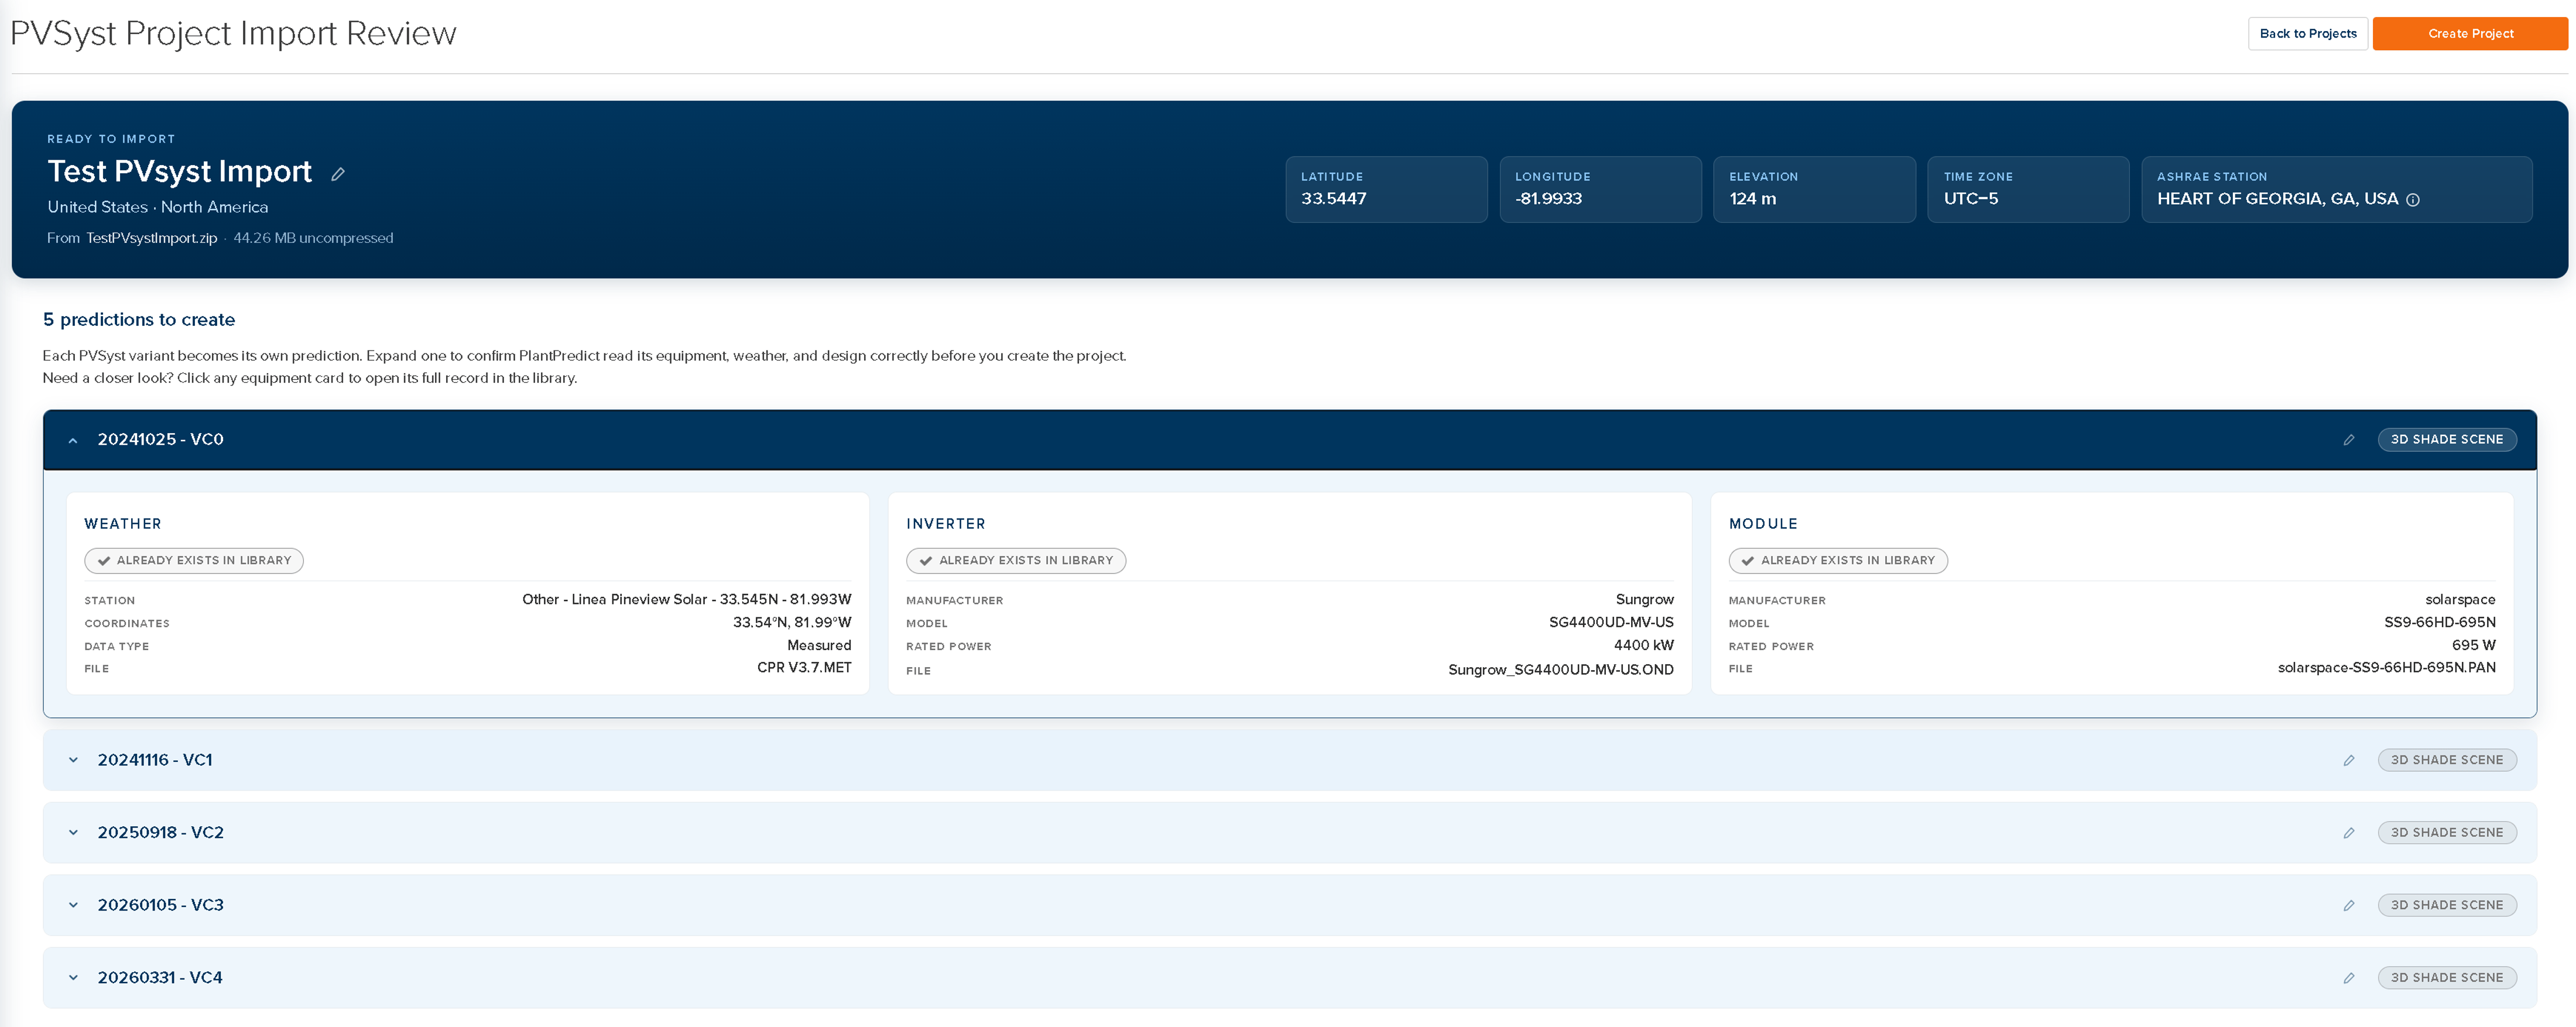Click the 5 predictions to create heading
2576x1027 pixels.
[139, 320]
